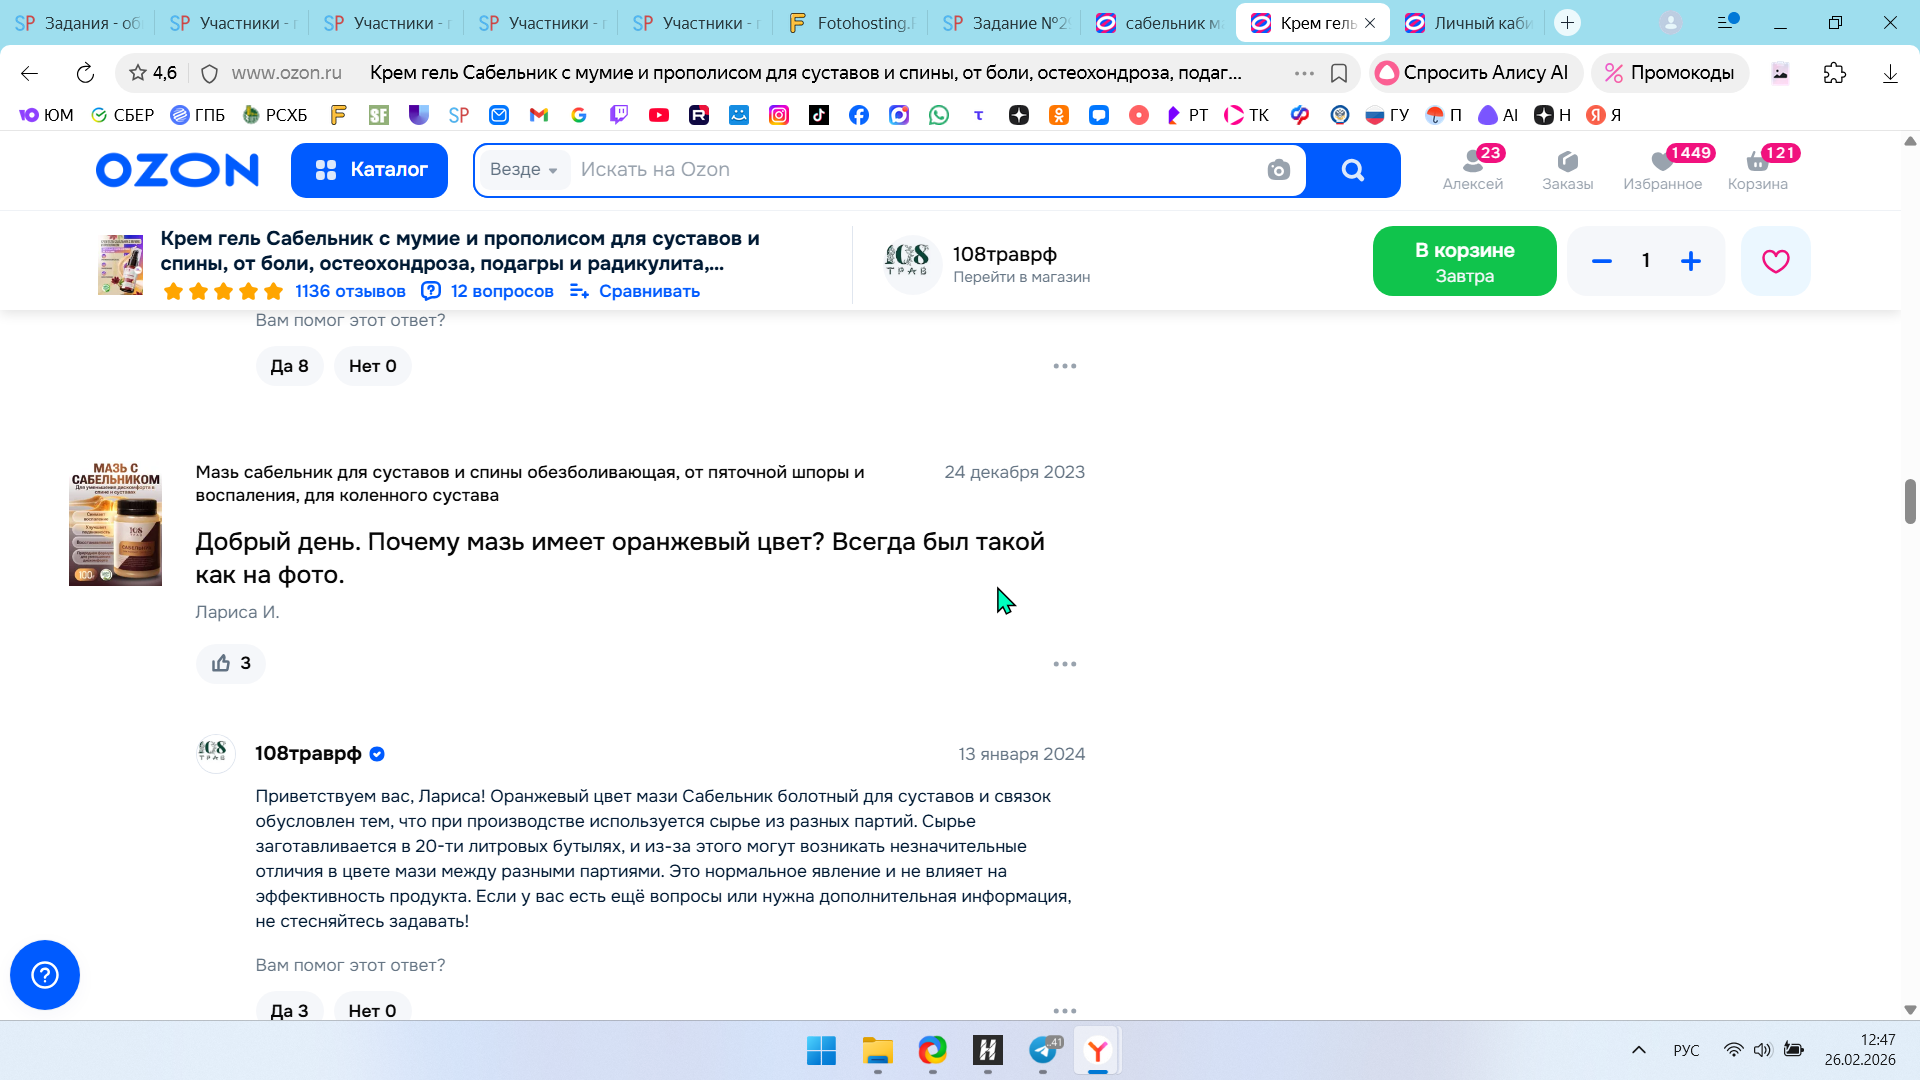Vote Да 3 on 108траврф answer
Screen dimensions: 1920x1080
tap(289, 1010)
